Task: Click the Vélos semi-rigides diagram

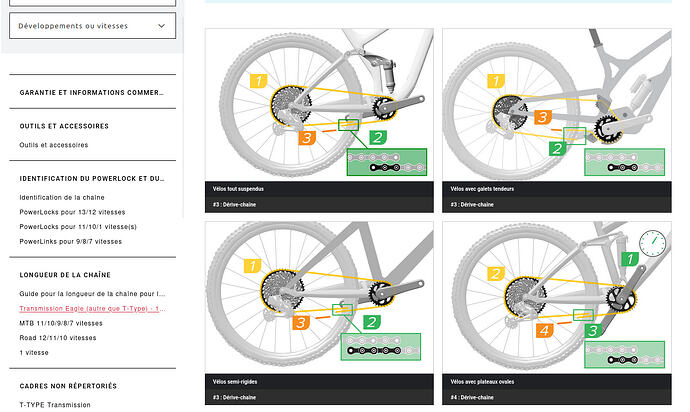Action: 319,298
